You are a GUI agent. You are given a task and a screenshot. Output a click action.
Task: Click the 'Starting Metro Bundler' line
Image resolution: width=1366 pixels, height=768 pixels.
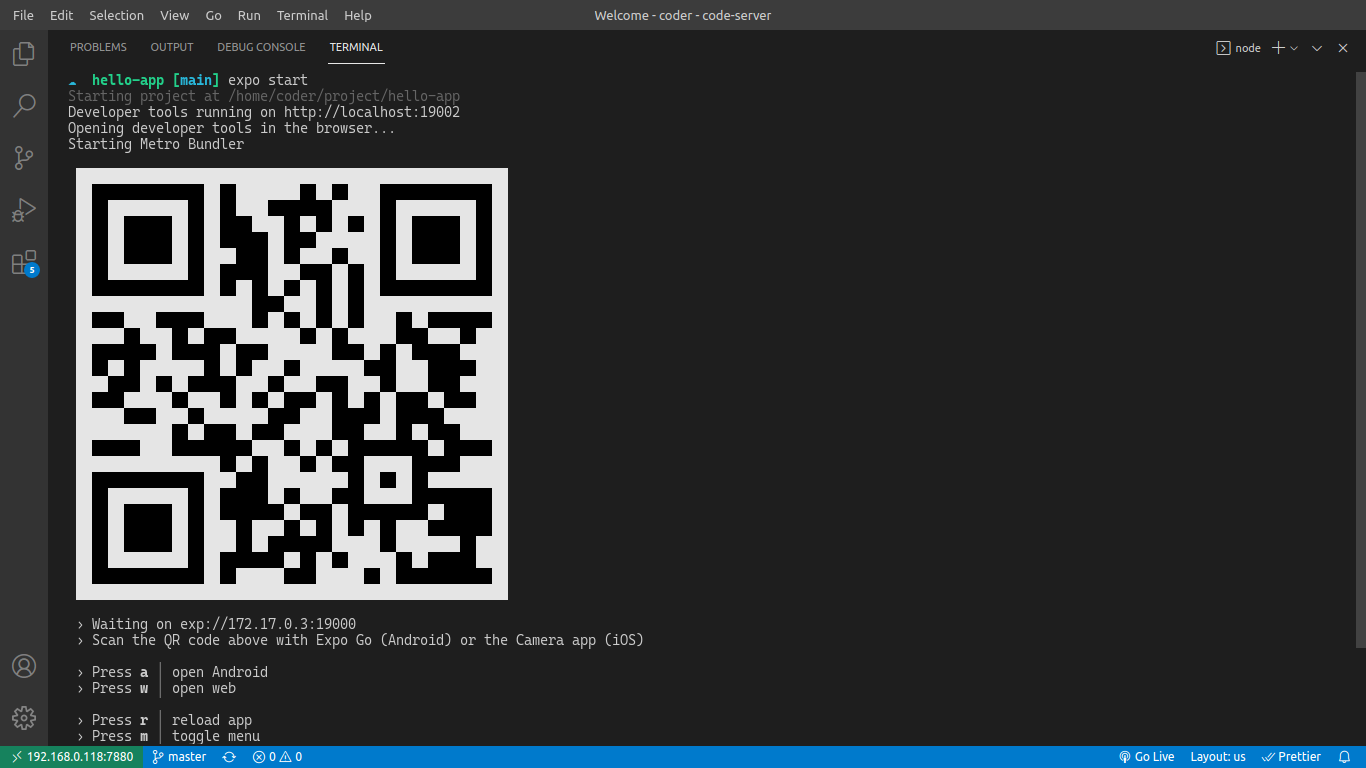156,144
